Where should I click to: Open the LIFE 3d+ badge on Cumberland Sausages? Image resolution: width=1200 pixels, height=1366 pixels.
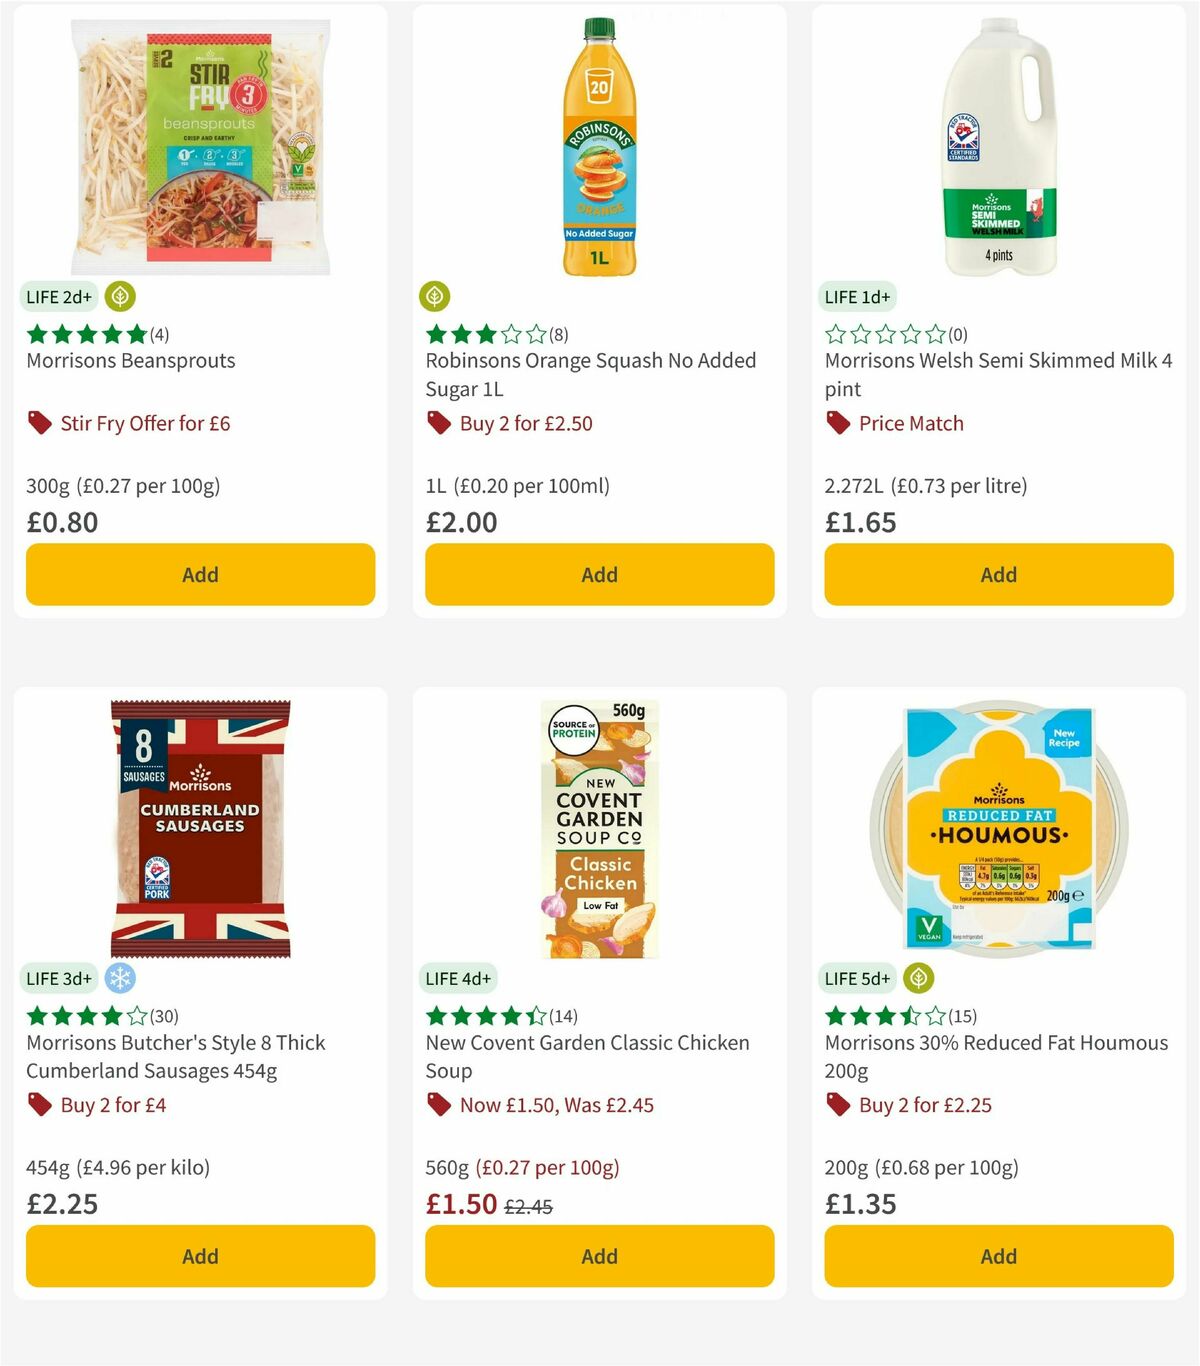coord(56,978)
